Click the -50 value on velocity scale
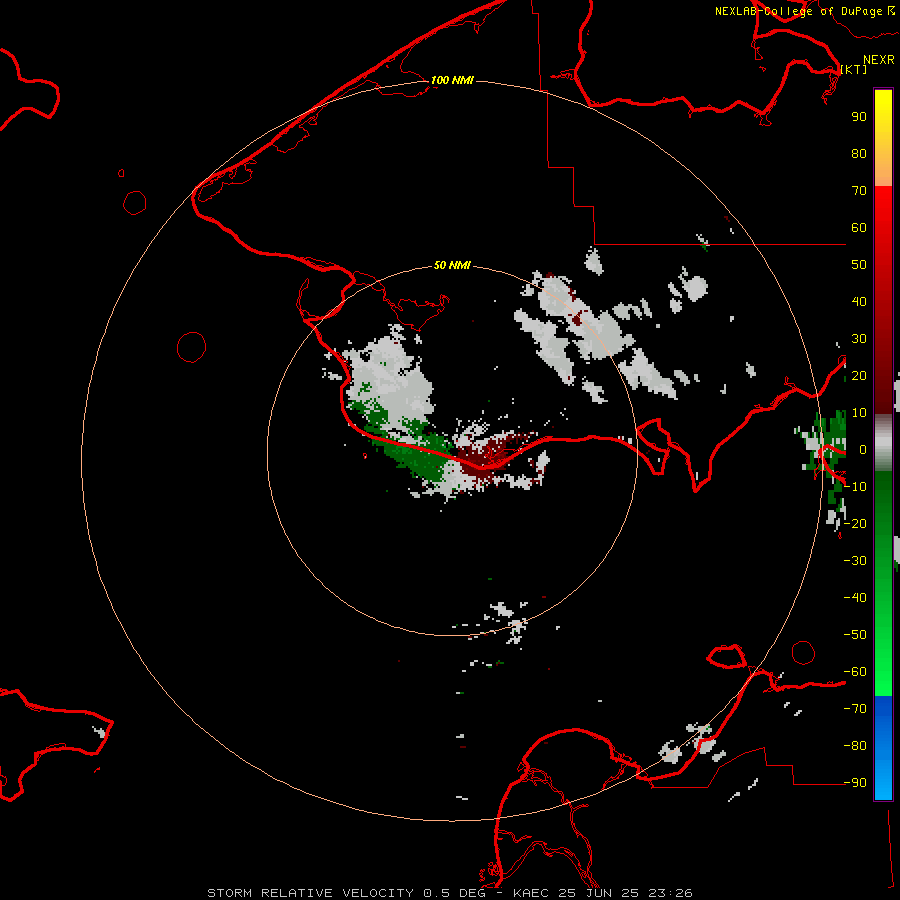 [x=855, y=634]
